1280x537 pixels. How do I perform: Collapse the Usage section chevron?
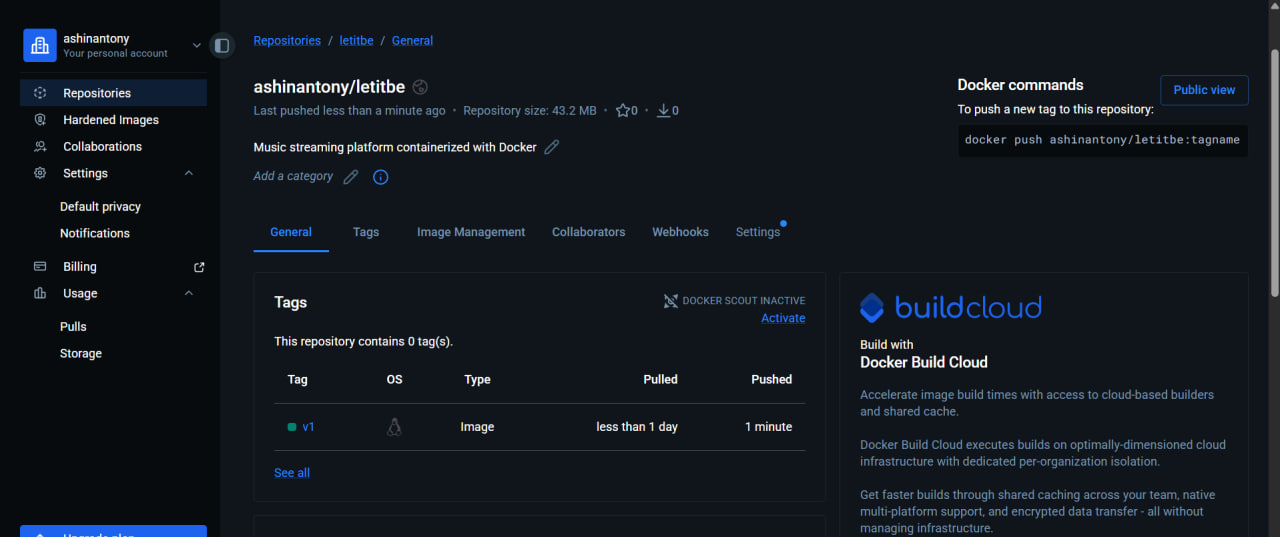189,293
